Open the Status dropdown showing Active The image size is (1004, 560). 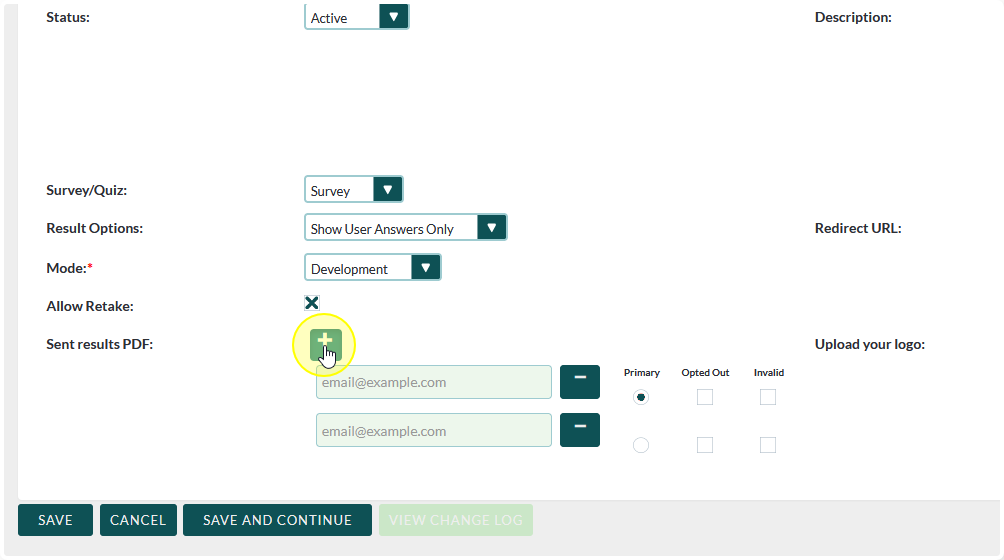pos(356,17)
